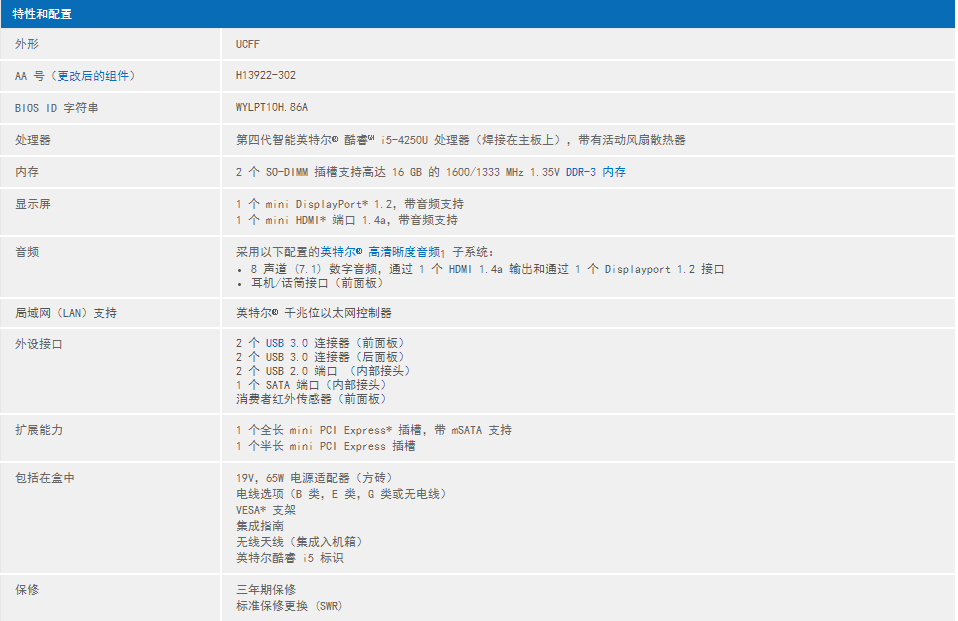
Task: Select the AA number H13922-302
Action: 266,76
